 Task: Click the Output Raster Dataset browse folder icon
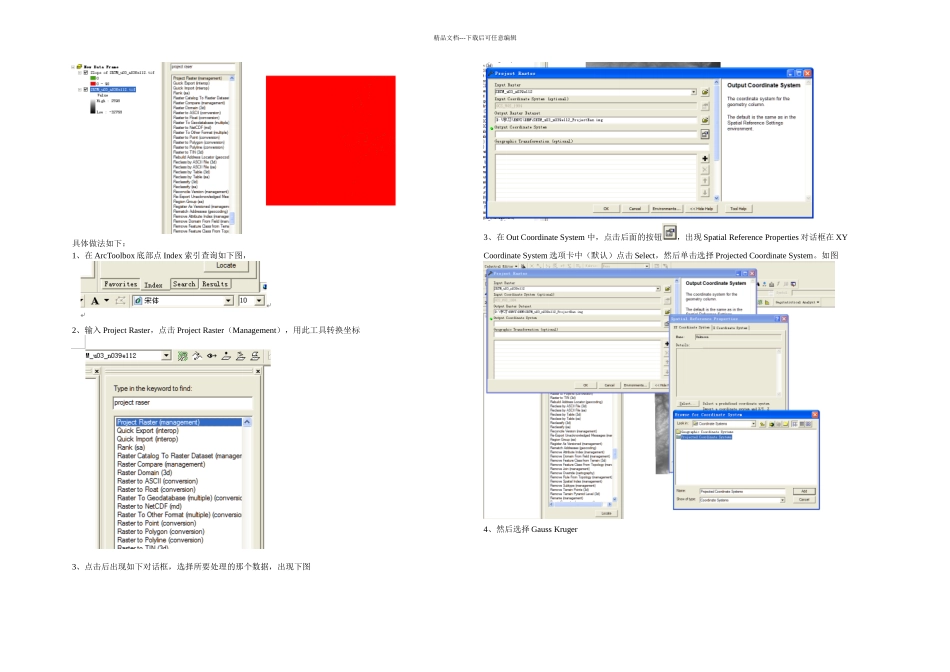tap(705, 120)
